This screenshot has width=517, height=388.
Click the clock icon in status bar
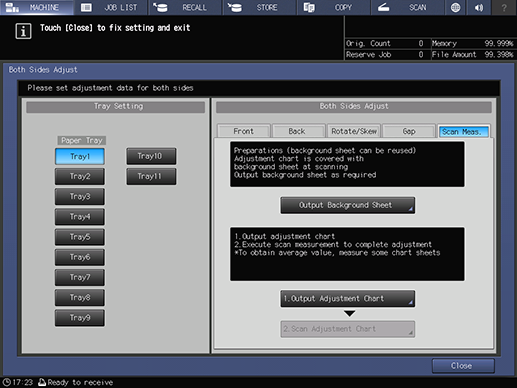coord(6,382)
